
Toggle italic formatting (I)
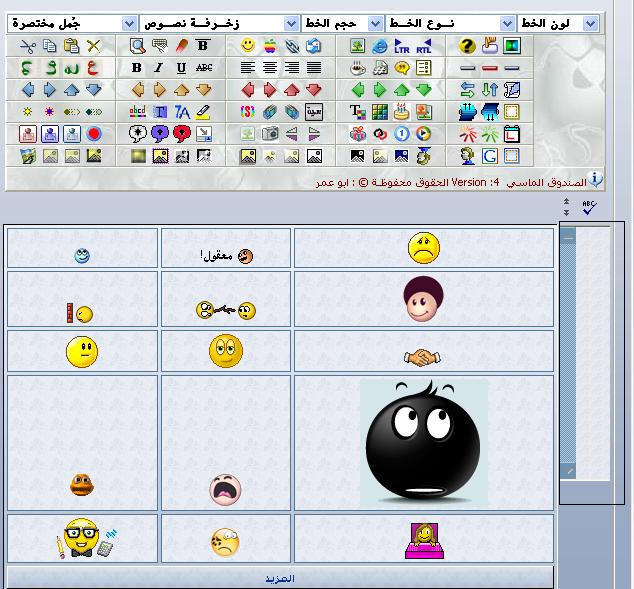[160, 67]
